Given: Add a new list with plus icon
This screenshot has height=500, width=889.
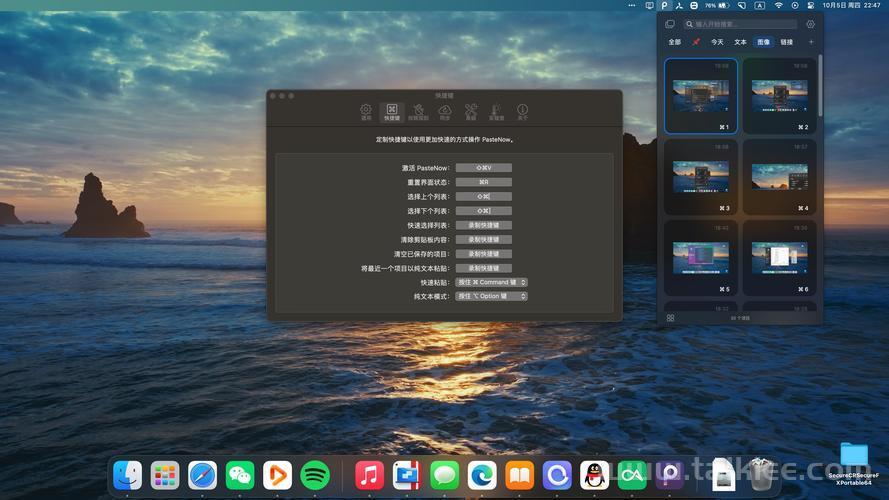Looking at the screenshot, I should pyautogui.click(x=811, y=42).
